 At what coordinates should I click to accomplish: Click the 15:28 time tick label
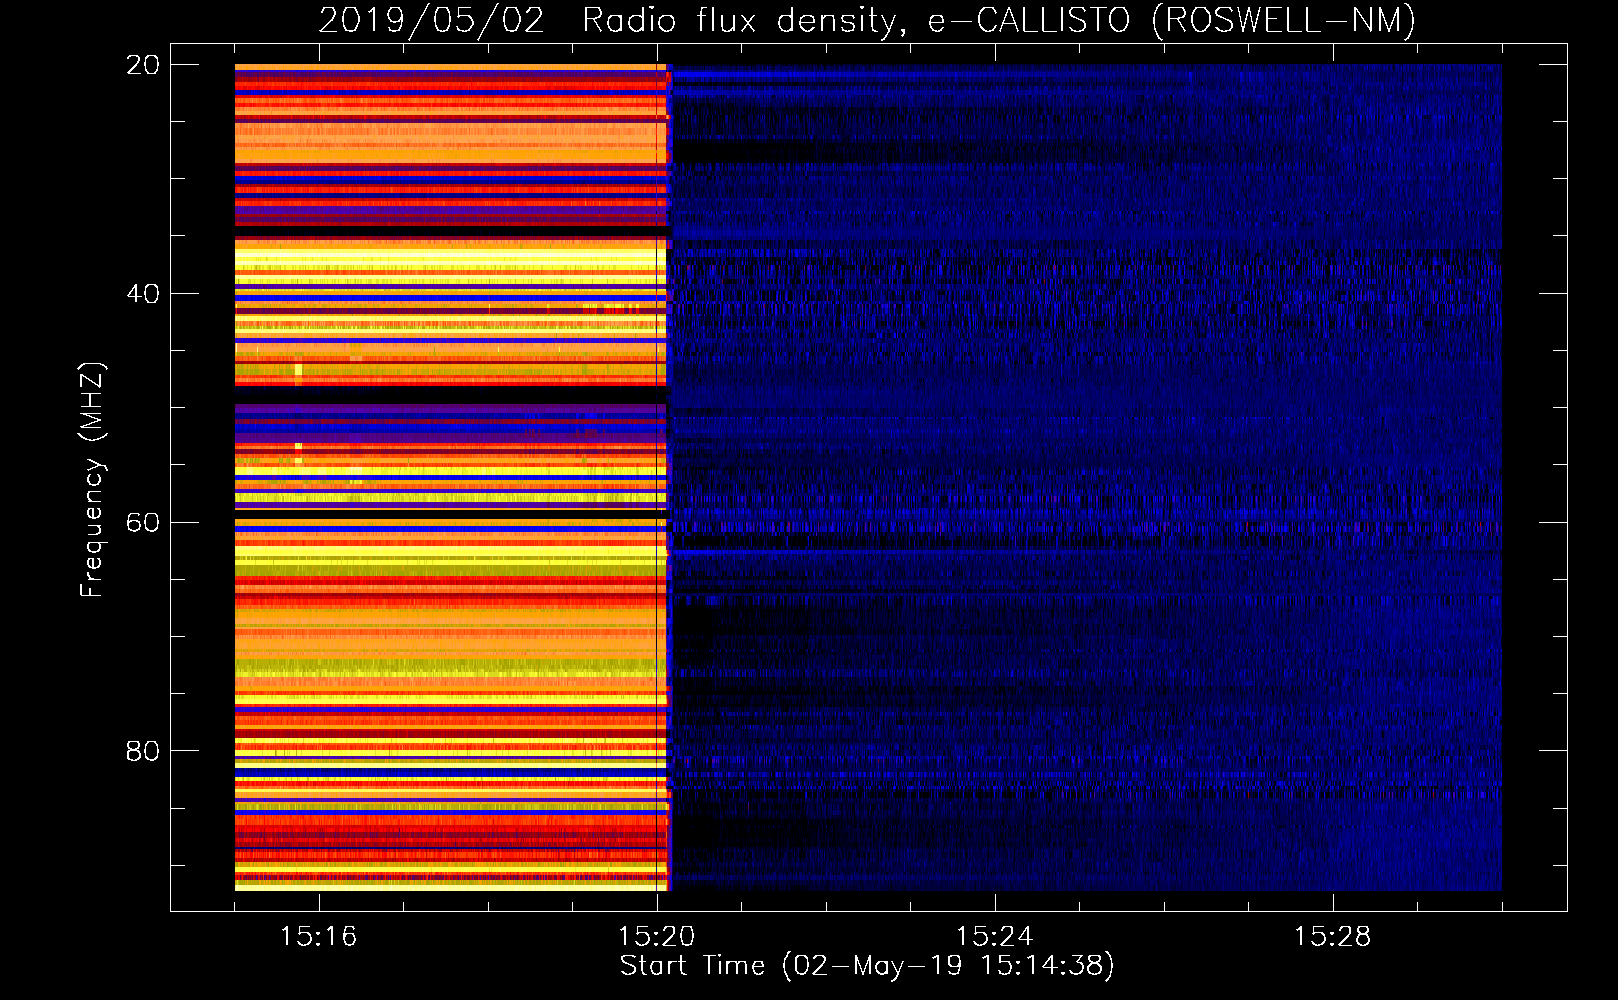click(1332, 937)
